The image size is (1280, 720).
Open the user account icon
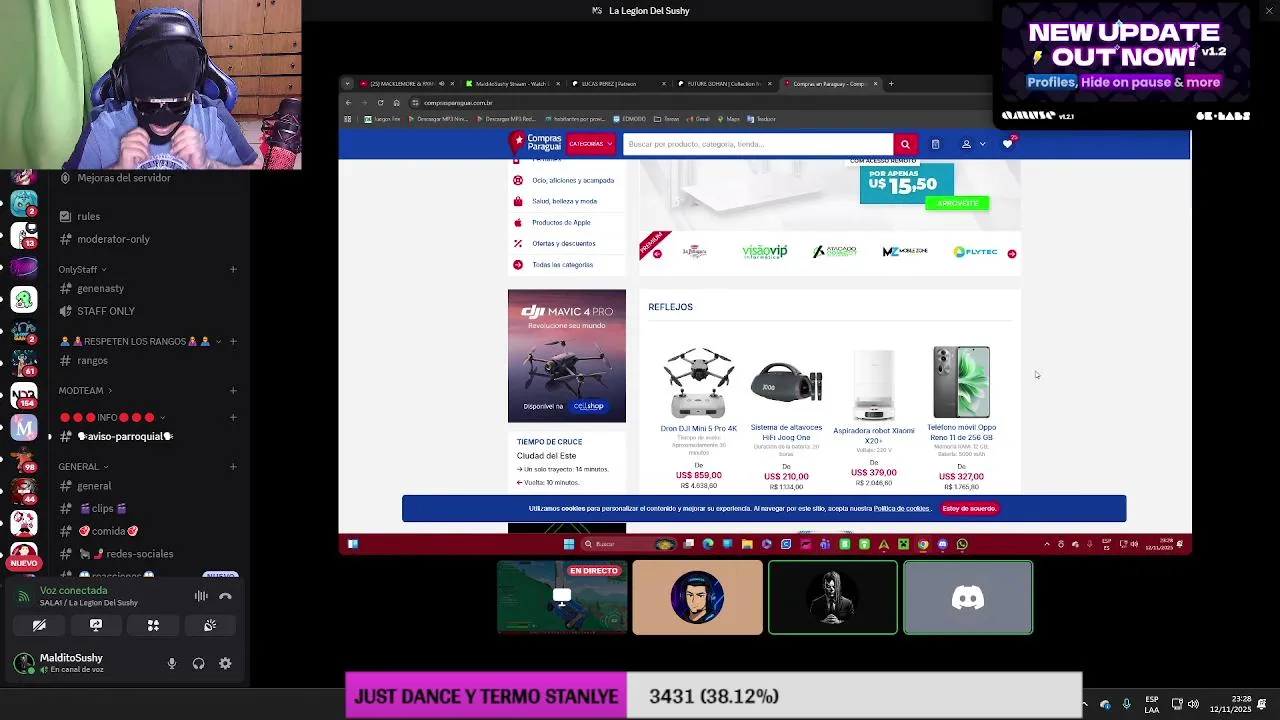click(x=966, y=144)
